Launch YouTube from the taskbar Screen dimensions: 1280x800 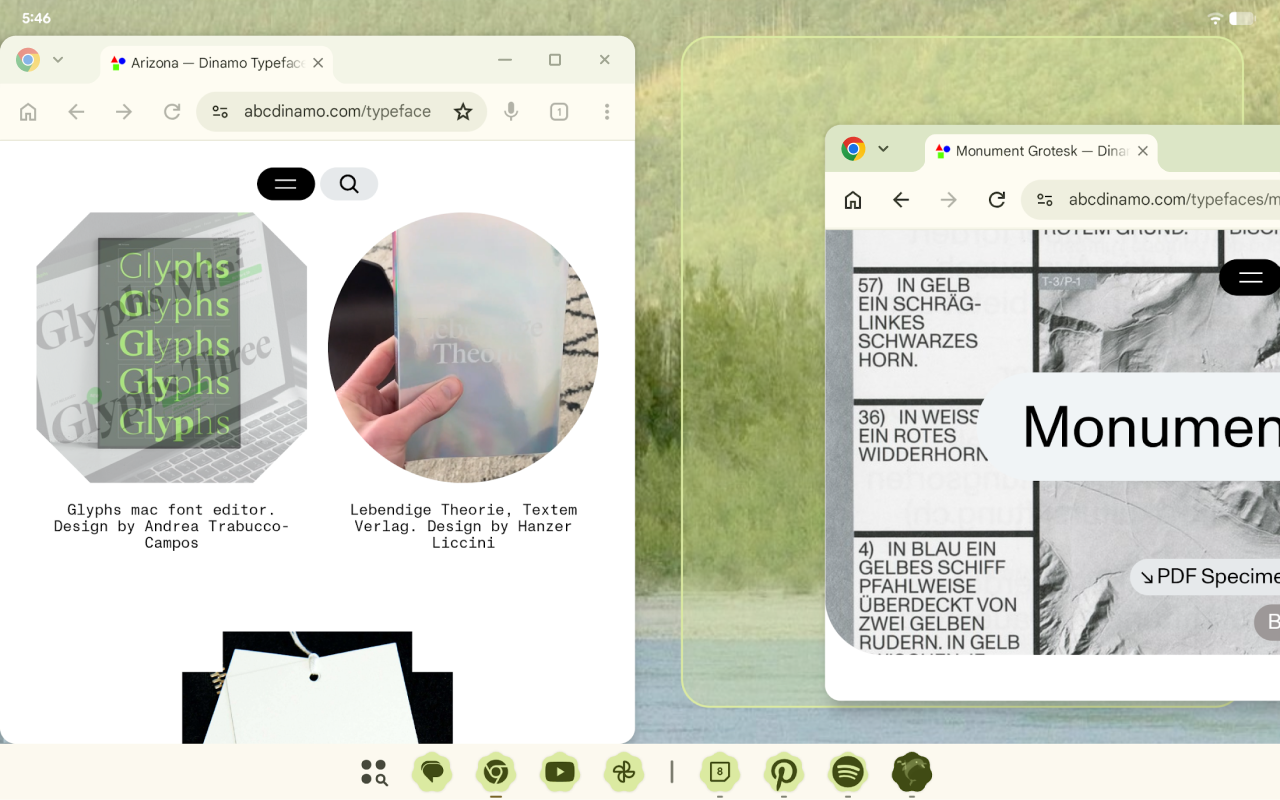tap(560, 772)
